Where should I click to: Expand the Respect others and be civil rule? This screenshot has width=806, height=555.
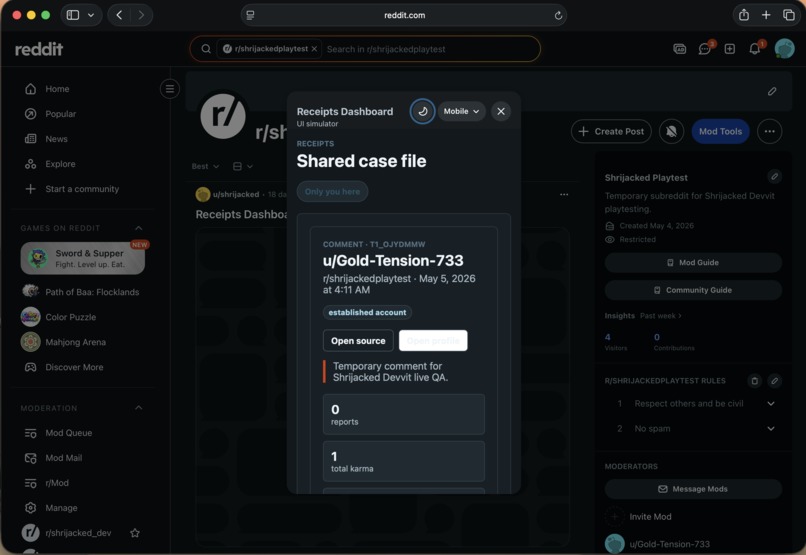(x=771, y=403)
